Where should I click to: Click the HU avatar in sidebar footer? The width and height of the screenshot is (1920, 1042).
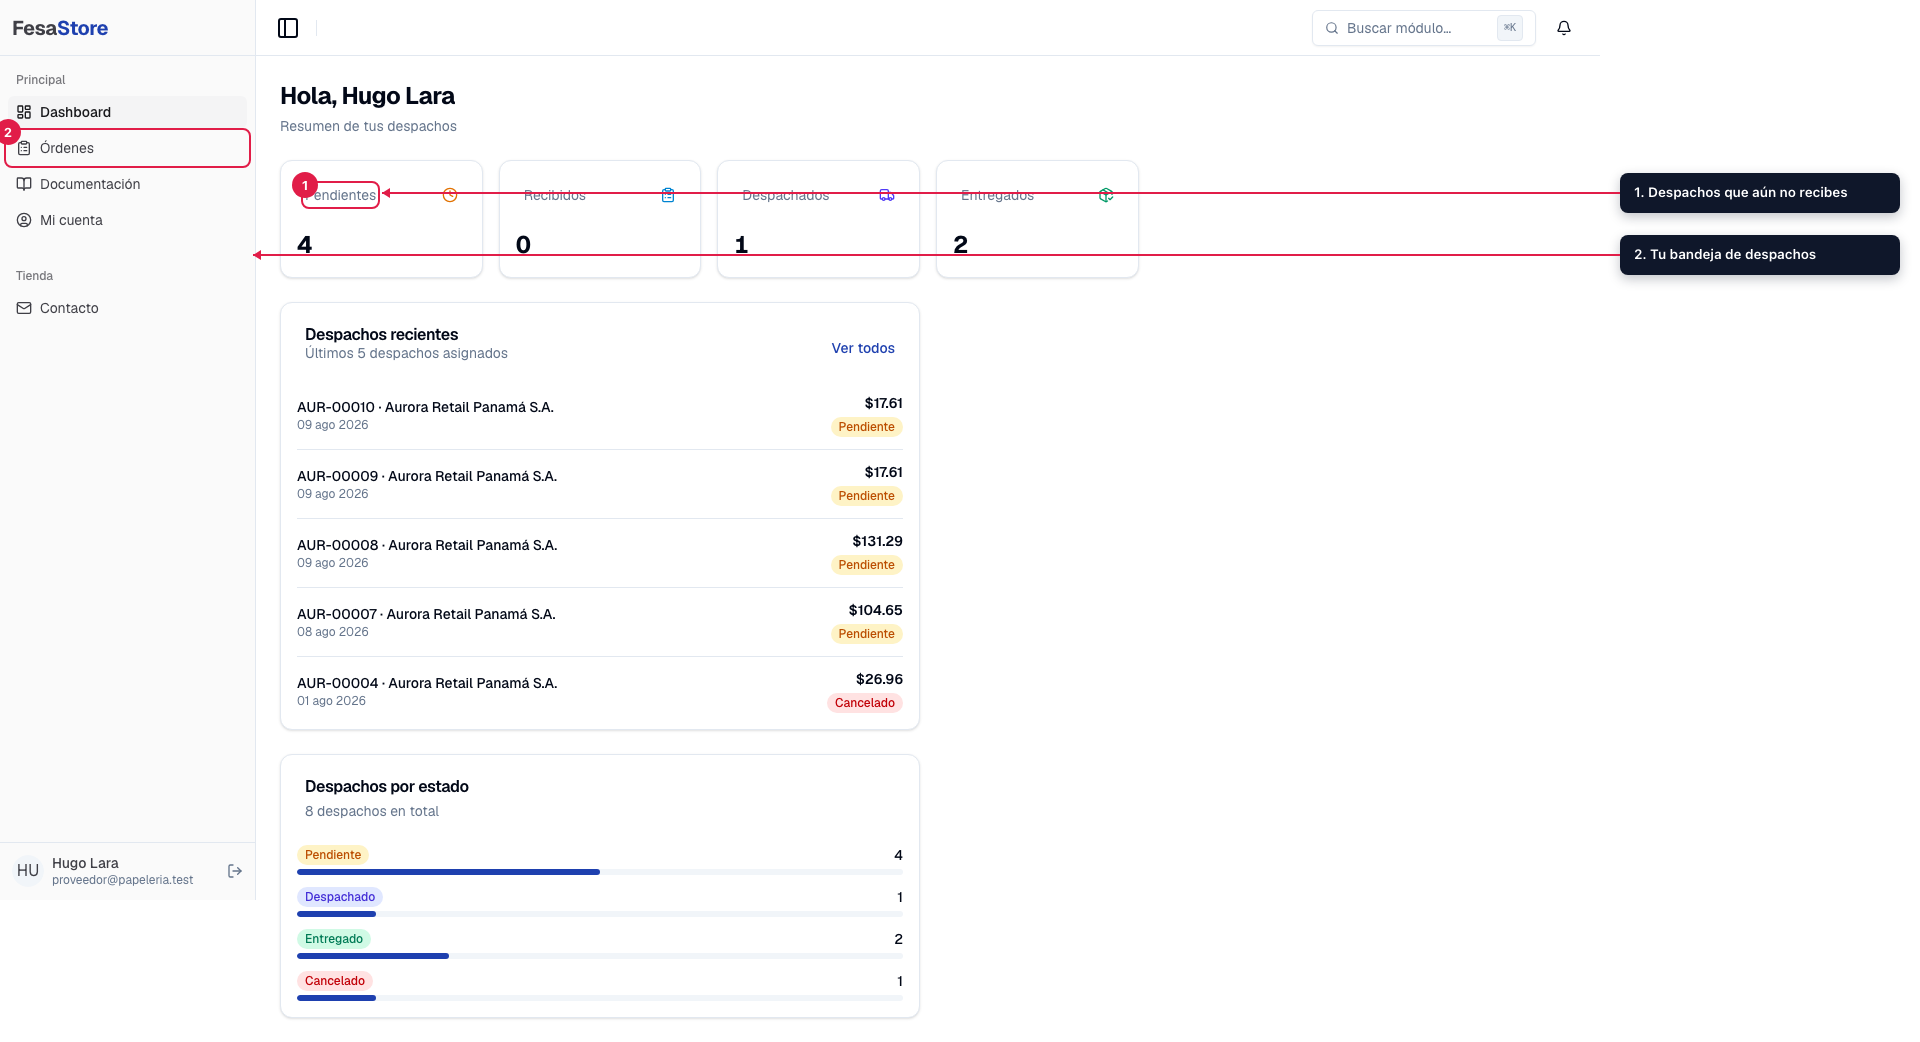coord(28,871)
